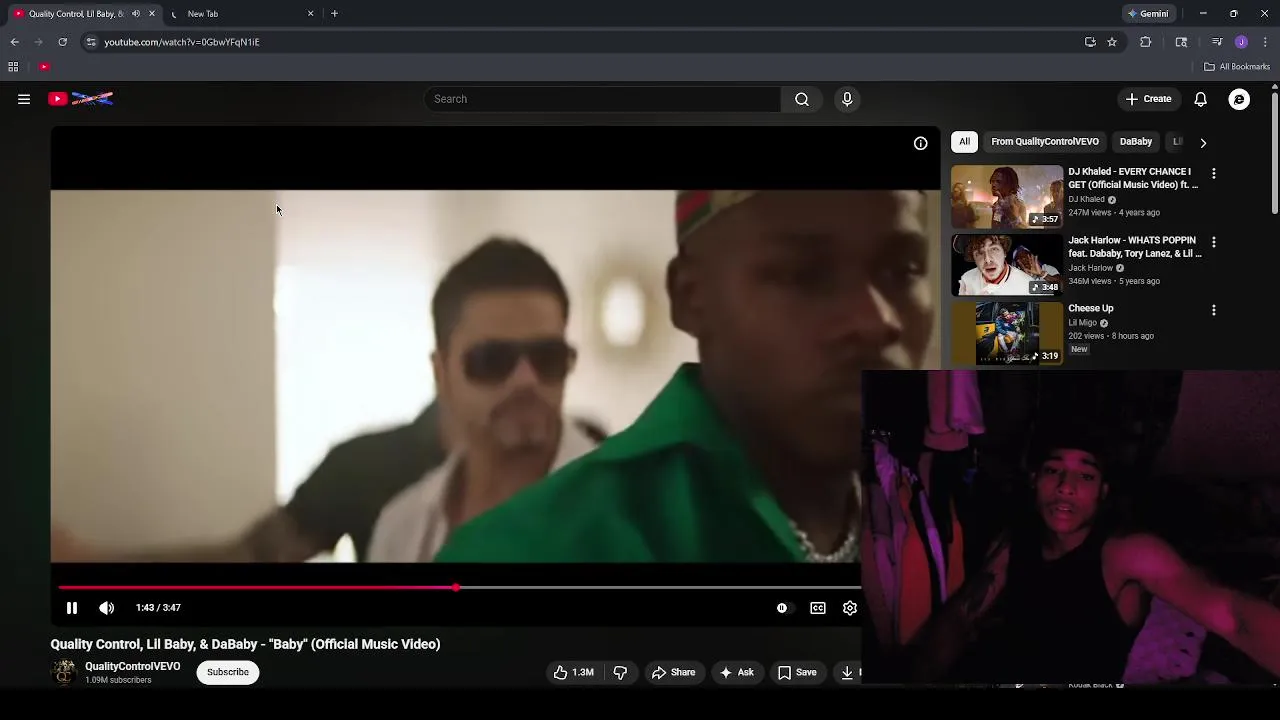This screenshot has height=720, width=1280.
Task: Go to the YouTube home logo
Action: (x=80, y=99)
